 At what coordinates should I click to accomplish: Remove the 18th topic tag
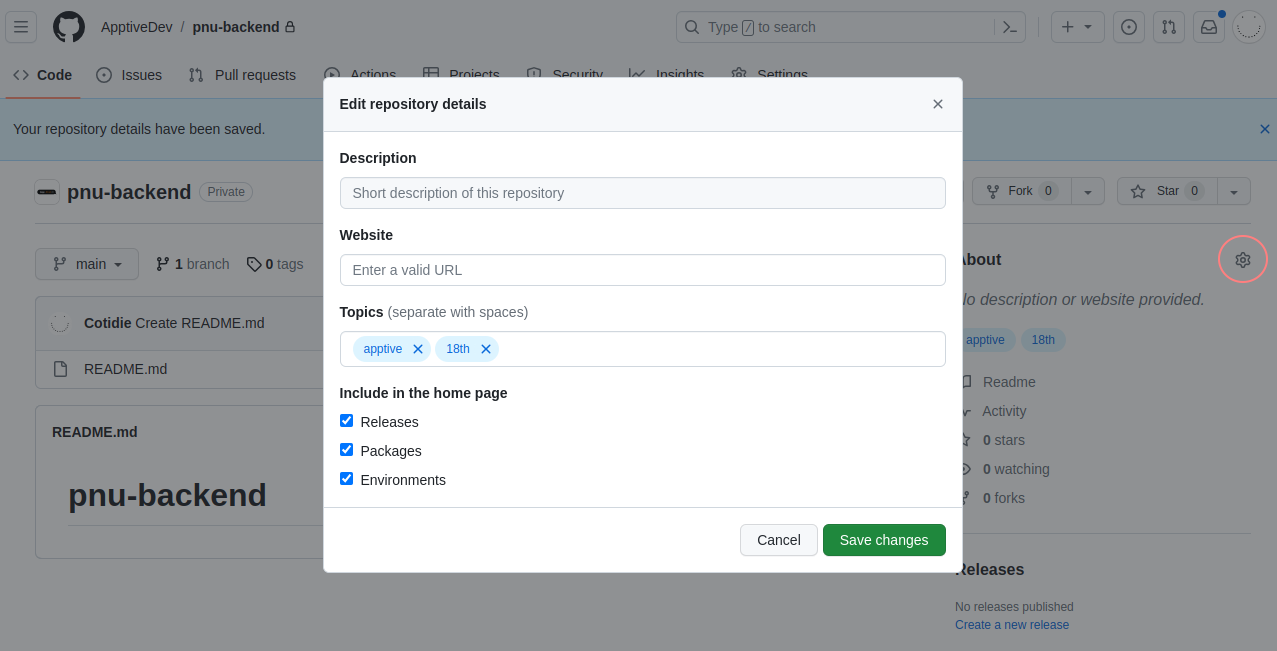pyautogui.click(x=486, y=349)
